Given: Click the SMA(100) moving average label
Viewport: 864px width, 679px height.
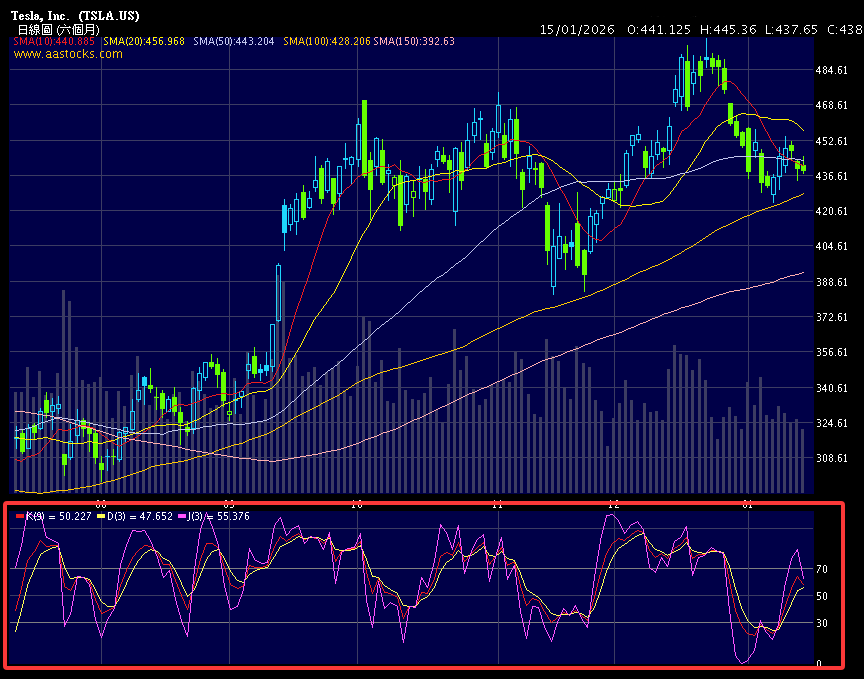Looking at the screenshot, I should 326,41.
